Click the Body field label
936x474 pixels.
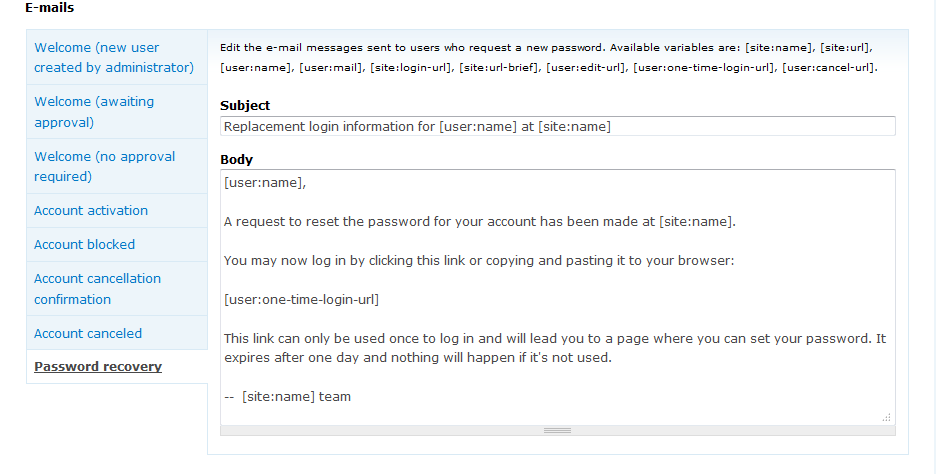[x=236, y=160]
